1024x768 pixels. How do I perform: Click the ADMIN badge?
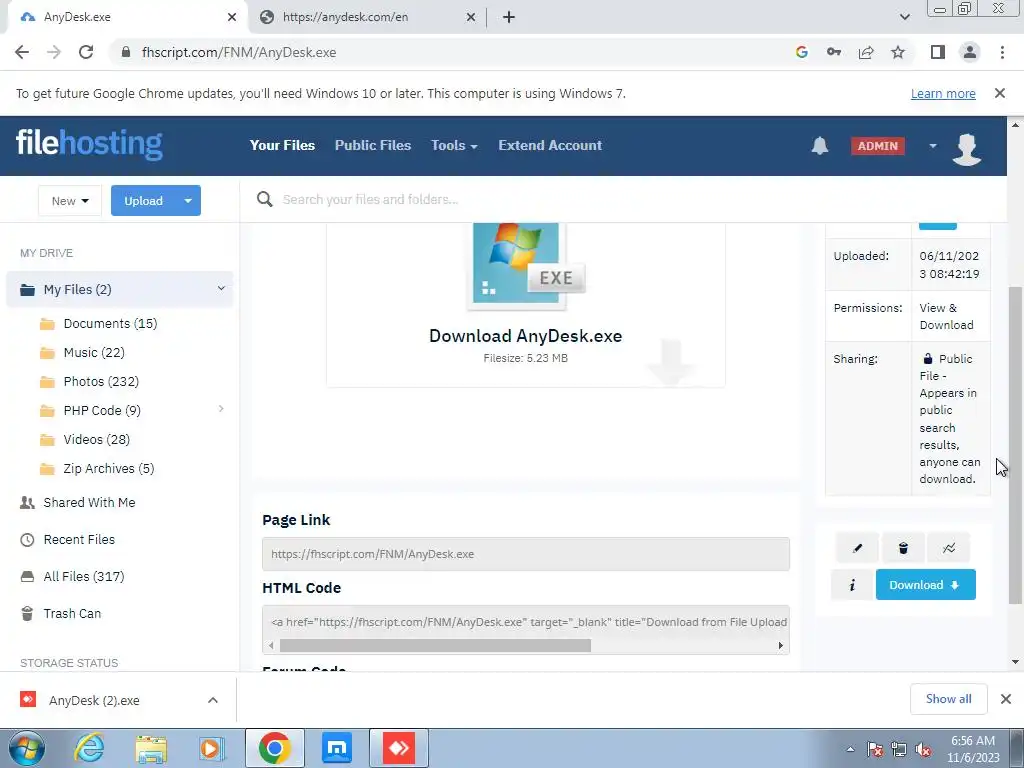[x=877, y=146]
